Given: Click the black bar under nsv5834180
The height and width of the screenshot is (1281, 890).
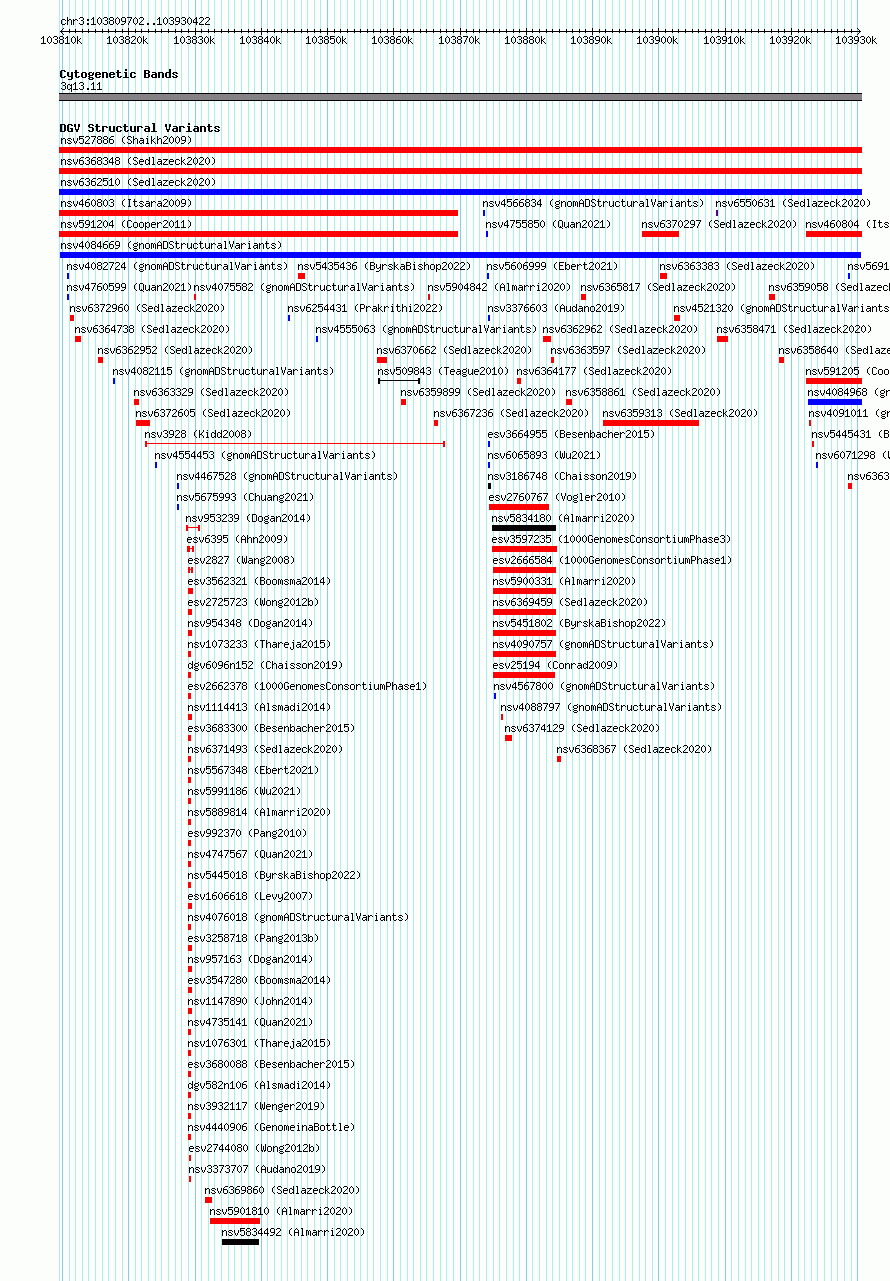Looking at the screenshot, I should tap(523, 528).
